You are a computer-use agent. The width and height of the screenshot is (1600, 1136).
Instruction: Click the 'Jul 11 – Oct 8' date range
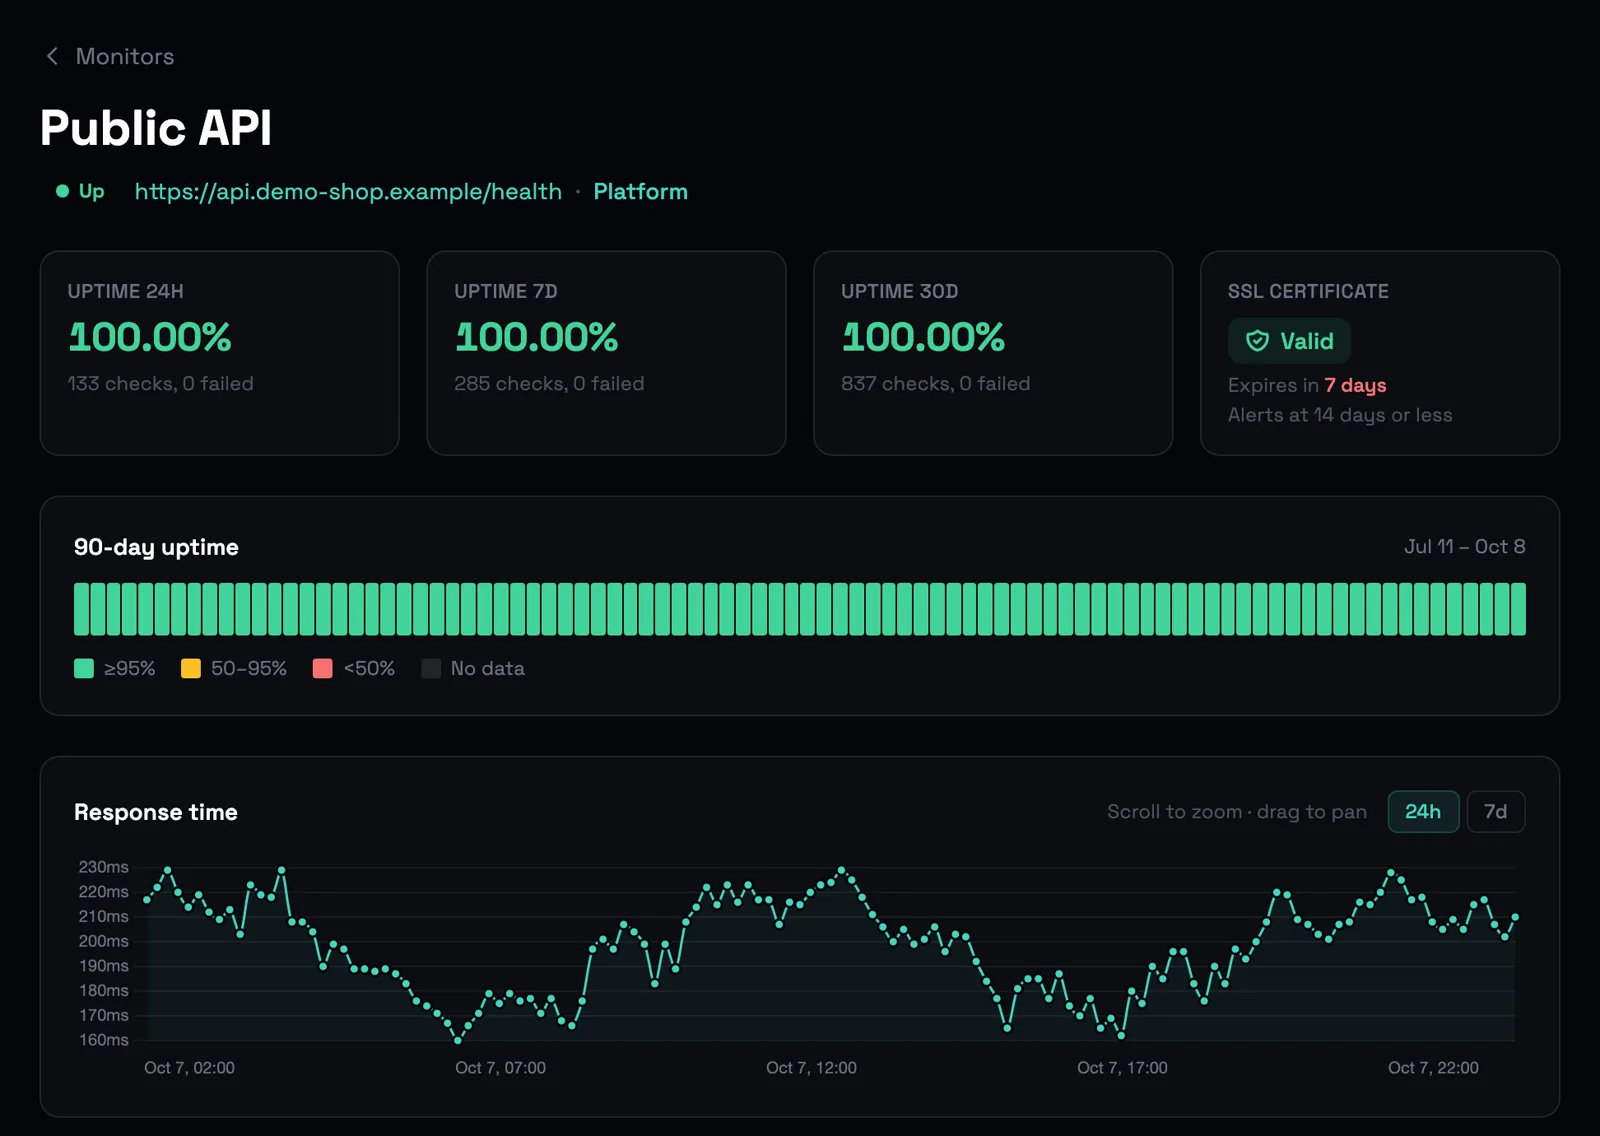[1464, 546]
